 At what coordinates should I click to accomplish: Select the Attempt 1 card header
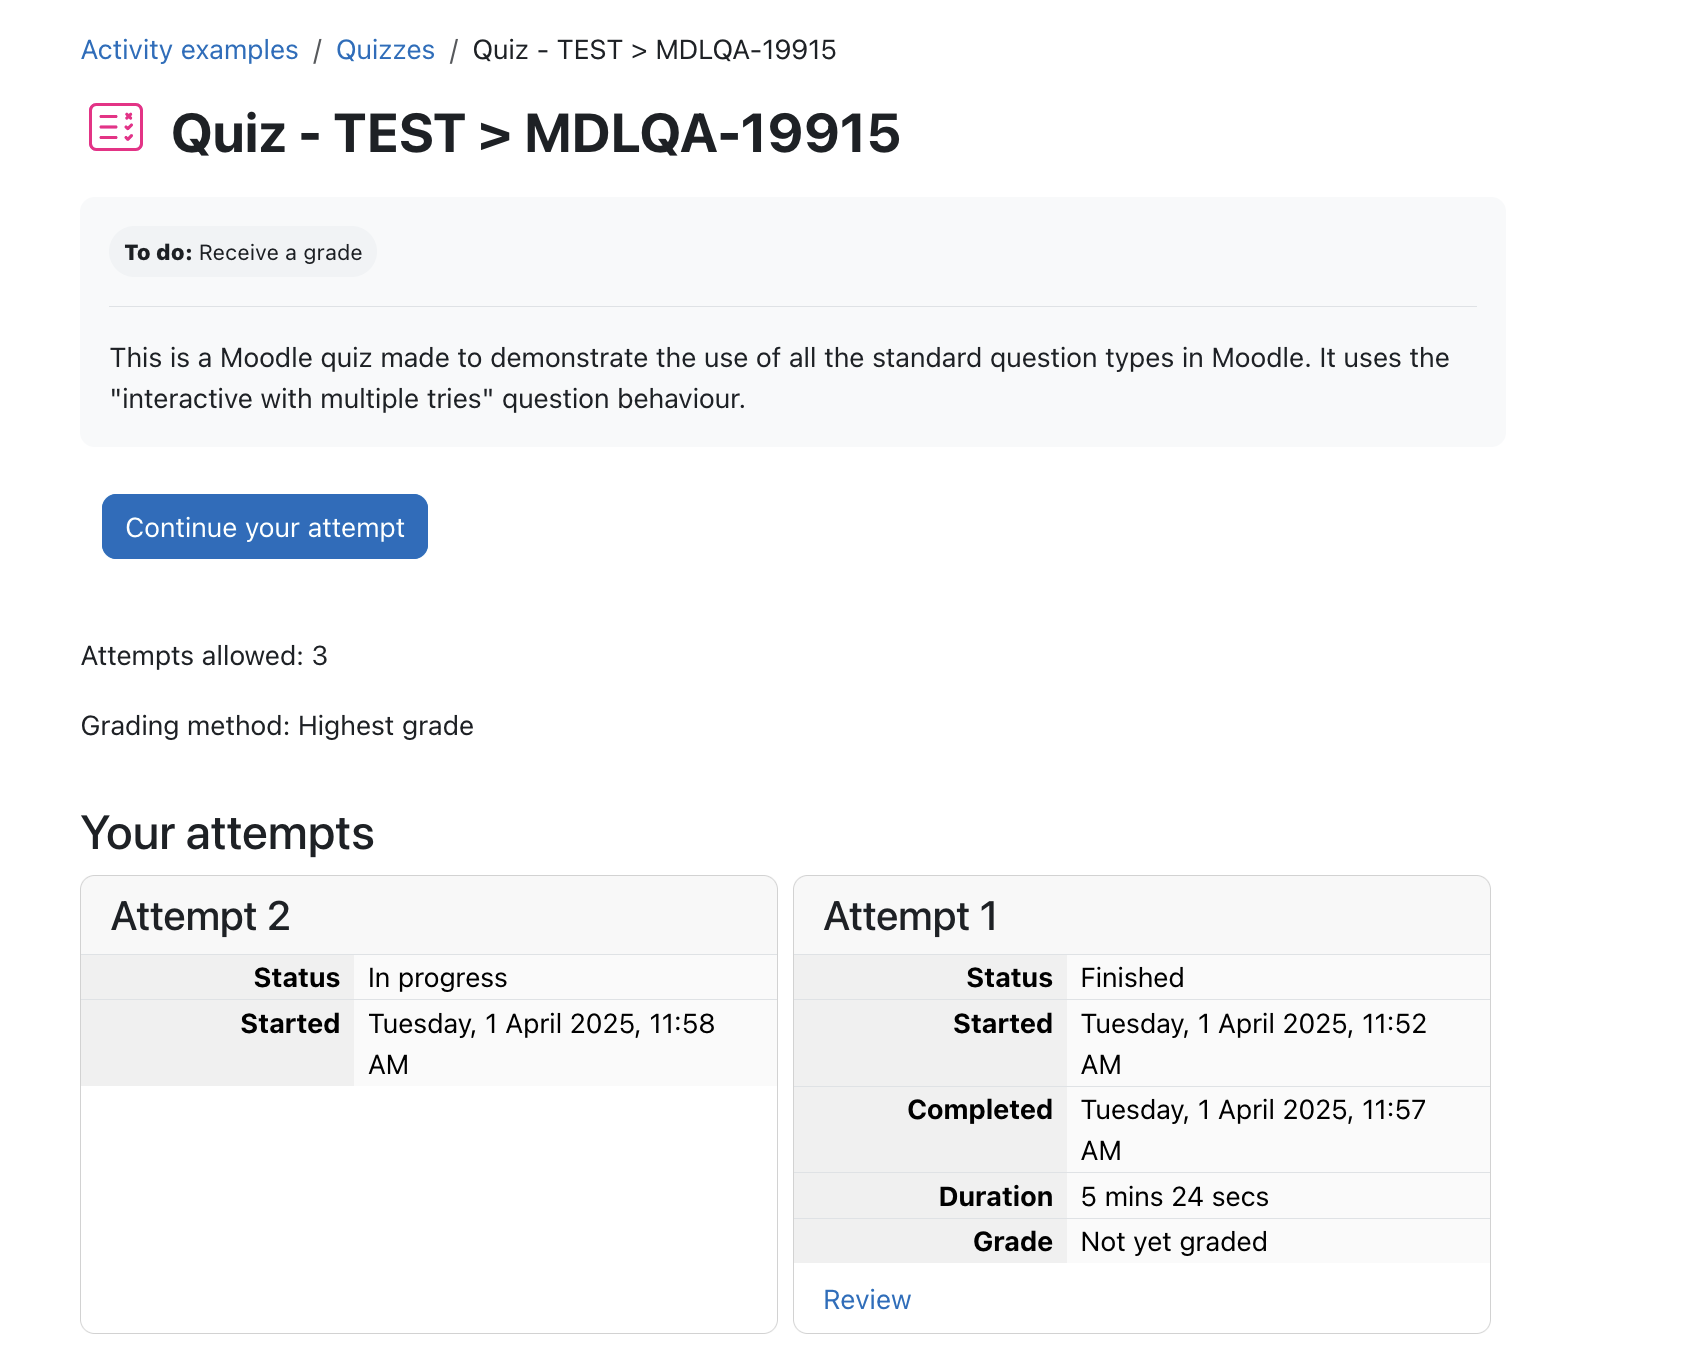[1142, 916]
